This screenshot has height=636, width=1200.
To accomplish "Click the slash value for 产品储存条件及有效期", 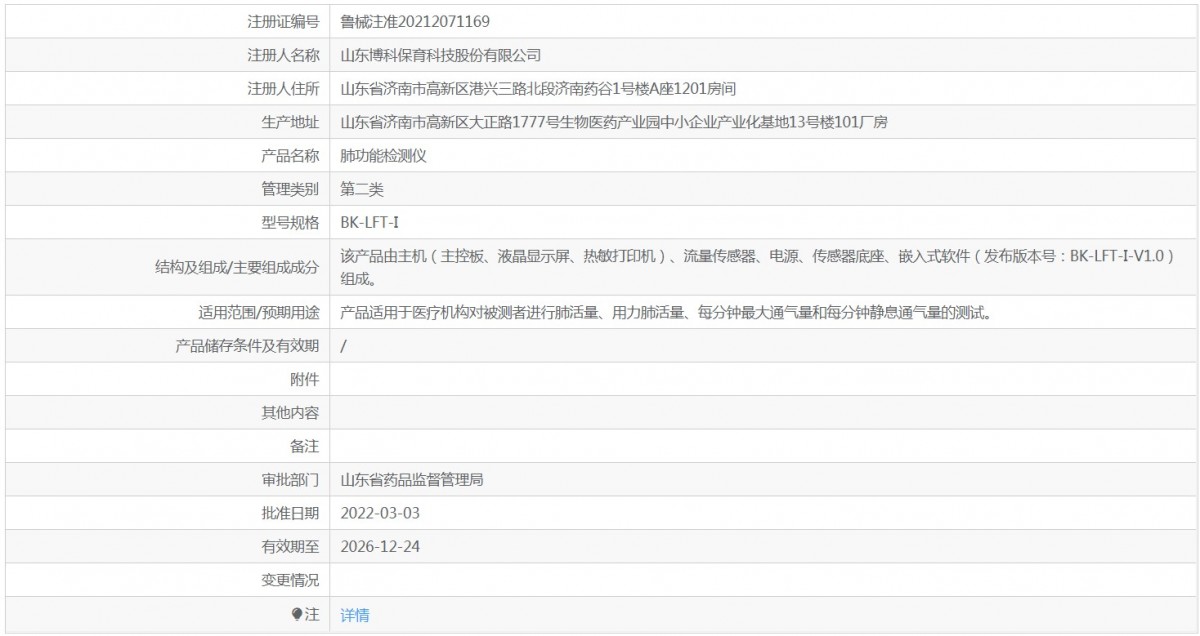I will click(343, 346).
